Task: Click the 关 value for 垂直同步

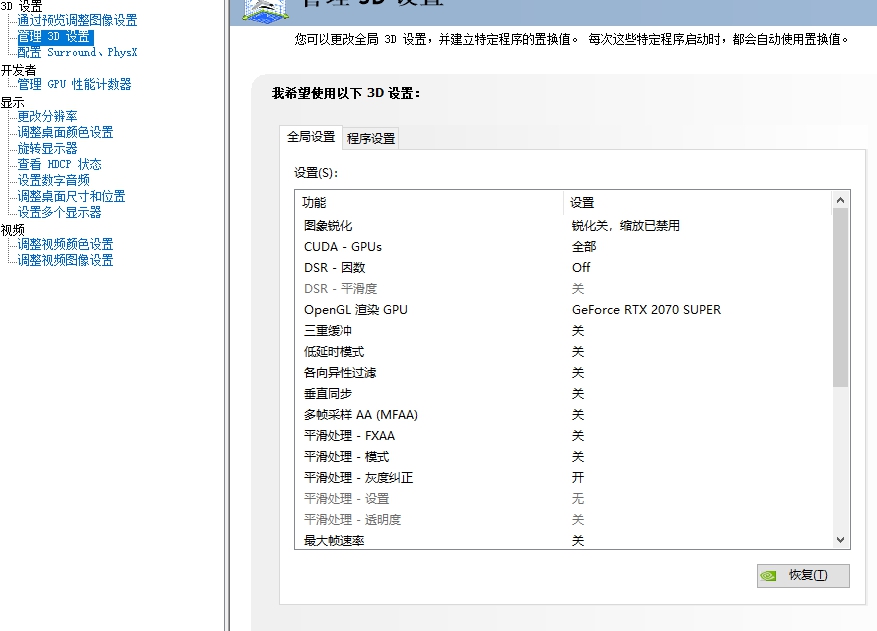Action: click(x=578, y=394)
